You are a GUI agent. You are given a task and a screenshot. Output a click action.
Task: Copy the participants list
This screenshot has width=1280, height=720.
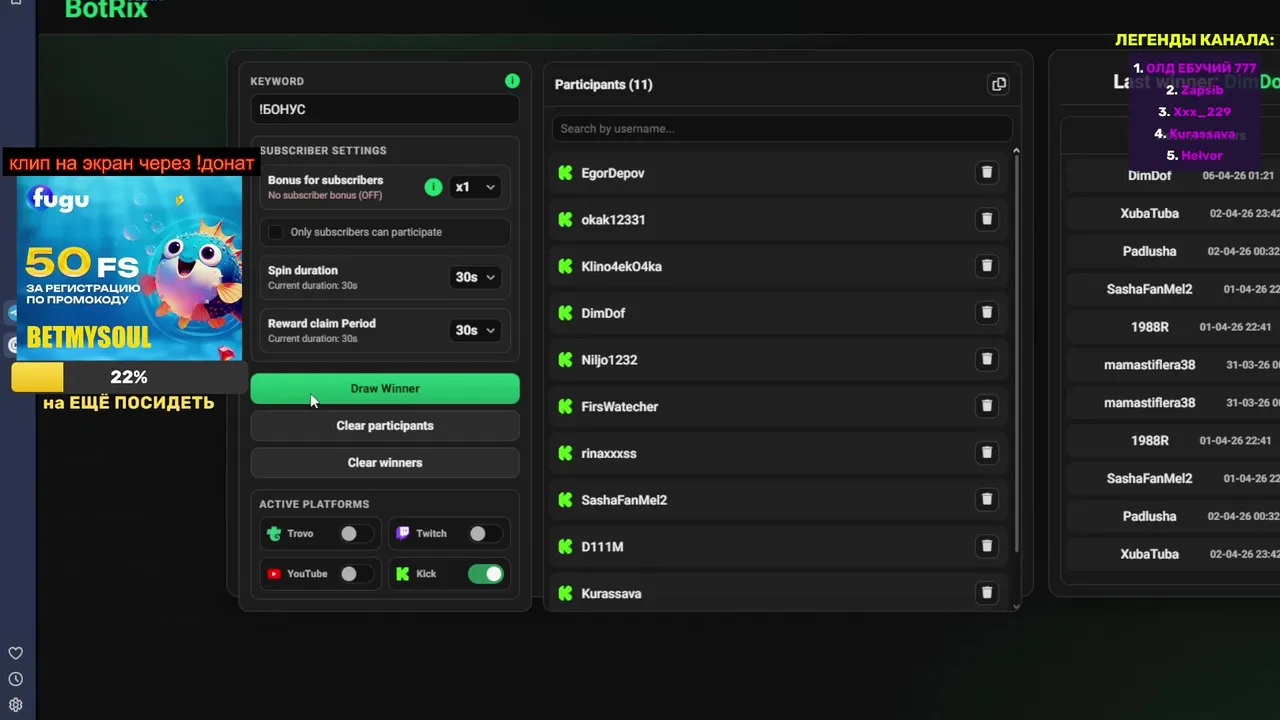(998, 85)
